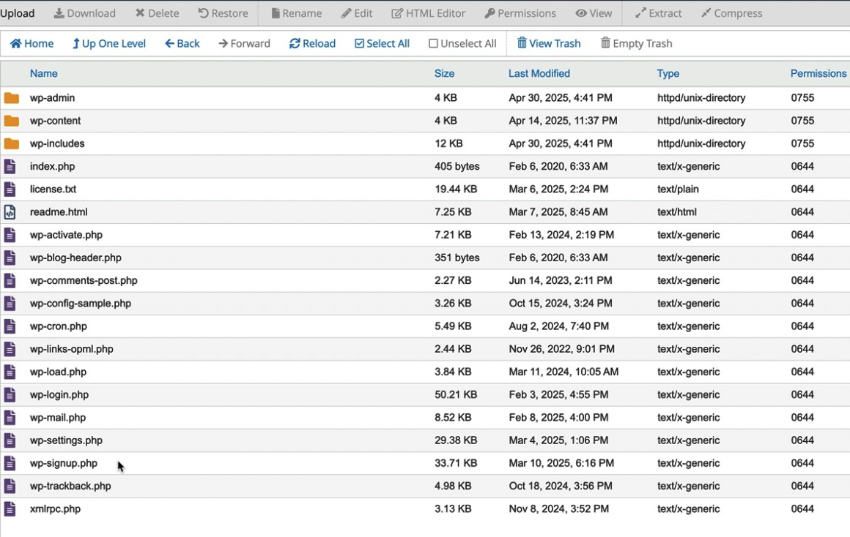Screen dimensions: 850x537
Task: Click the wp-load.php file icon
Action: click(x=10, y=372)
